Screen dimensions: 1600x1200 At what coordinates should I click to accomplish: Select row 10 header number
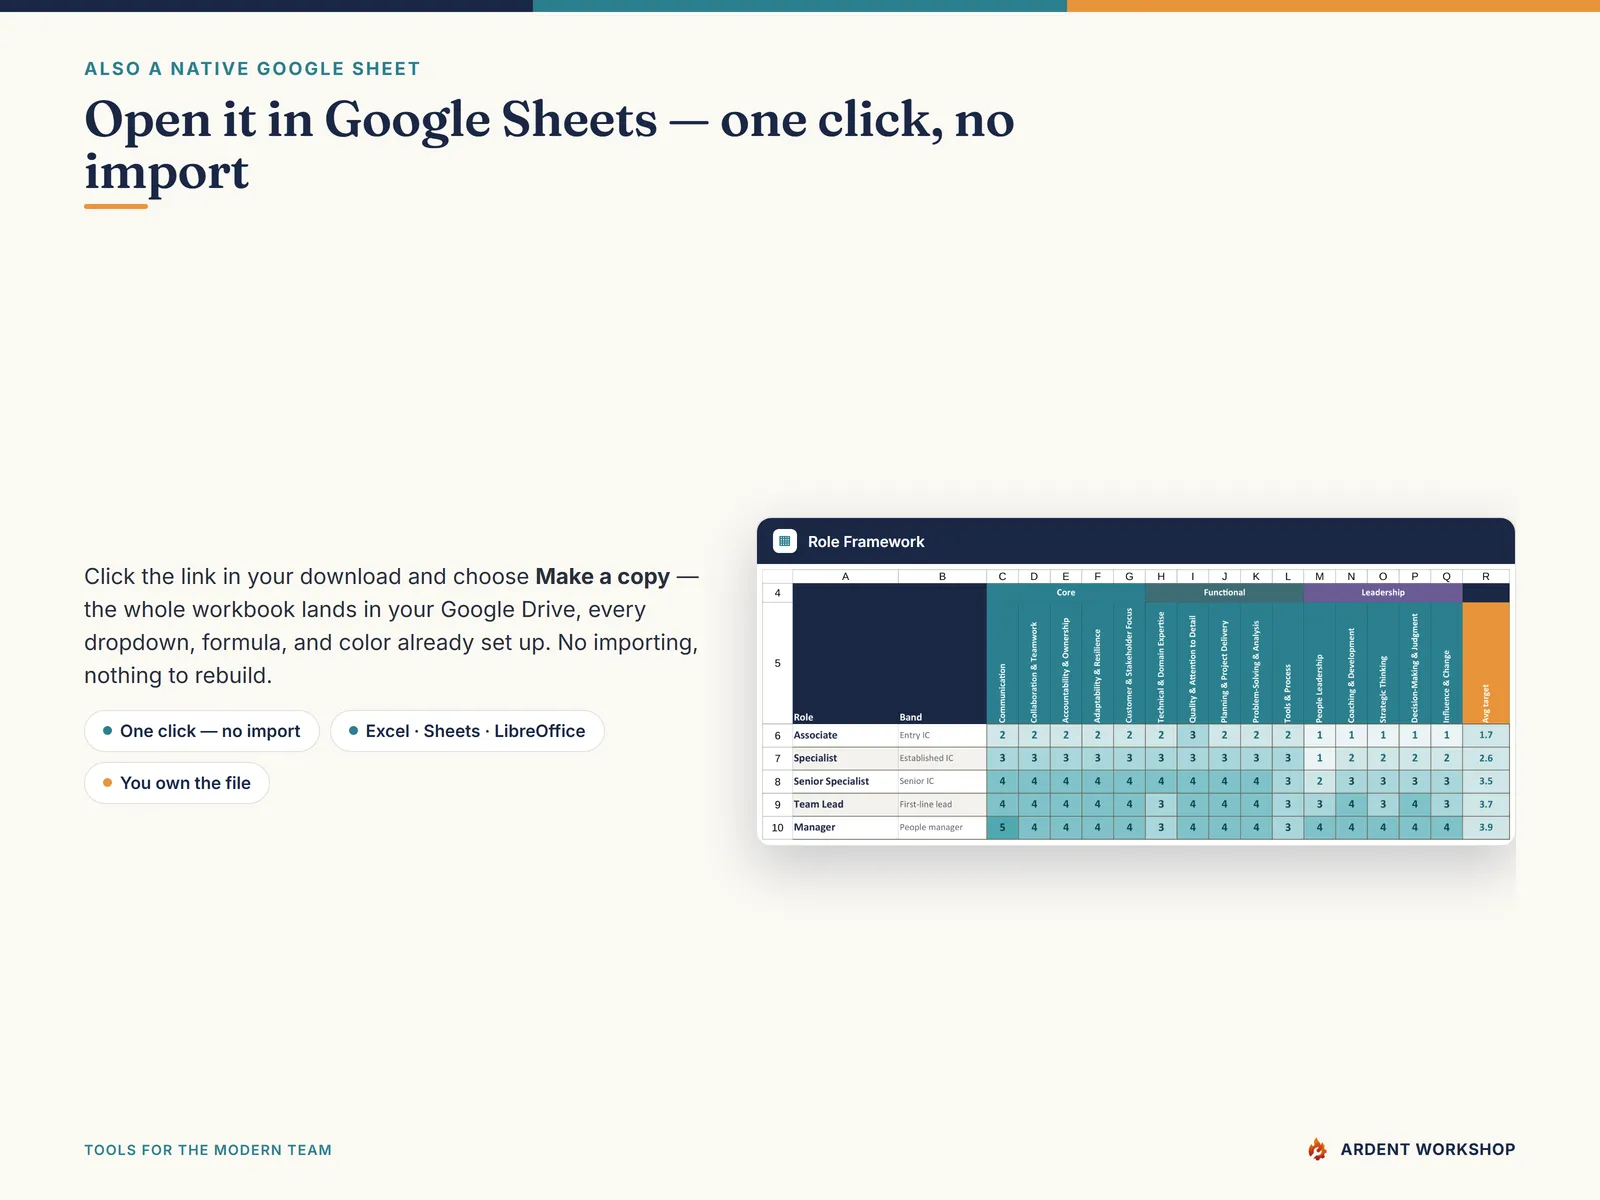(777, 828)
